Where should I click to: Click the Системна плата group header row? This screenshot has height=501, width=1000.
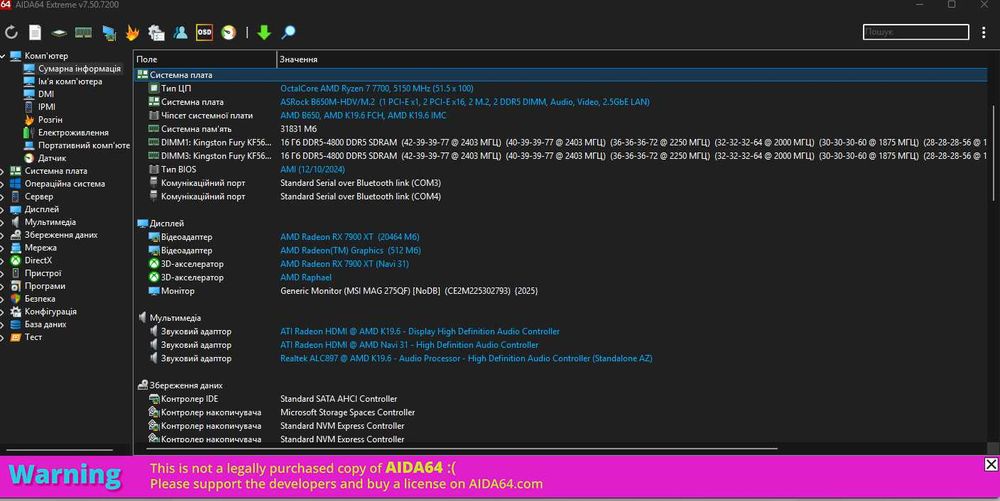point(561,75)
